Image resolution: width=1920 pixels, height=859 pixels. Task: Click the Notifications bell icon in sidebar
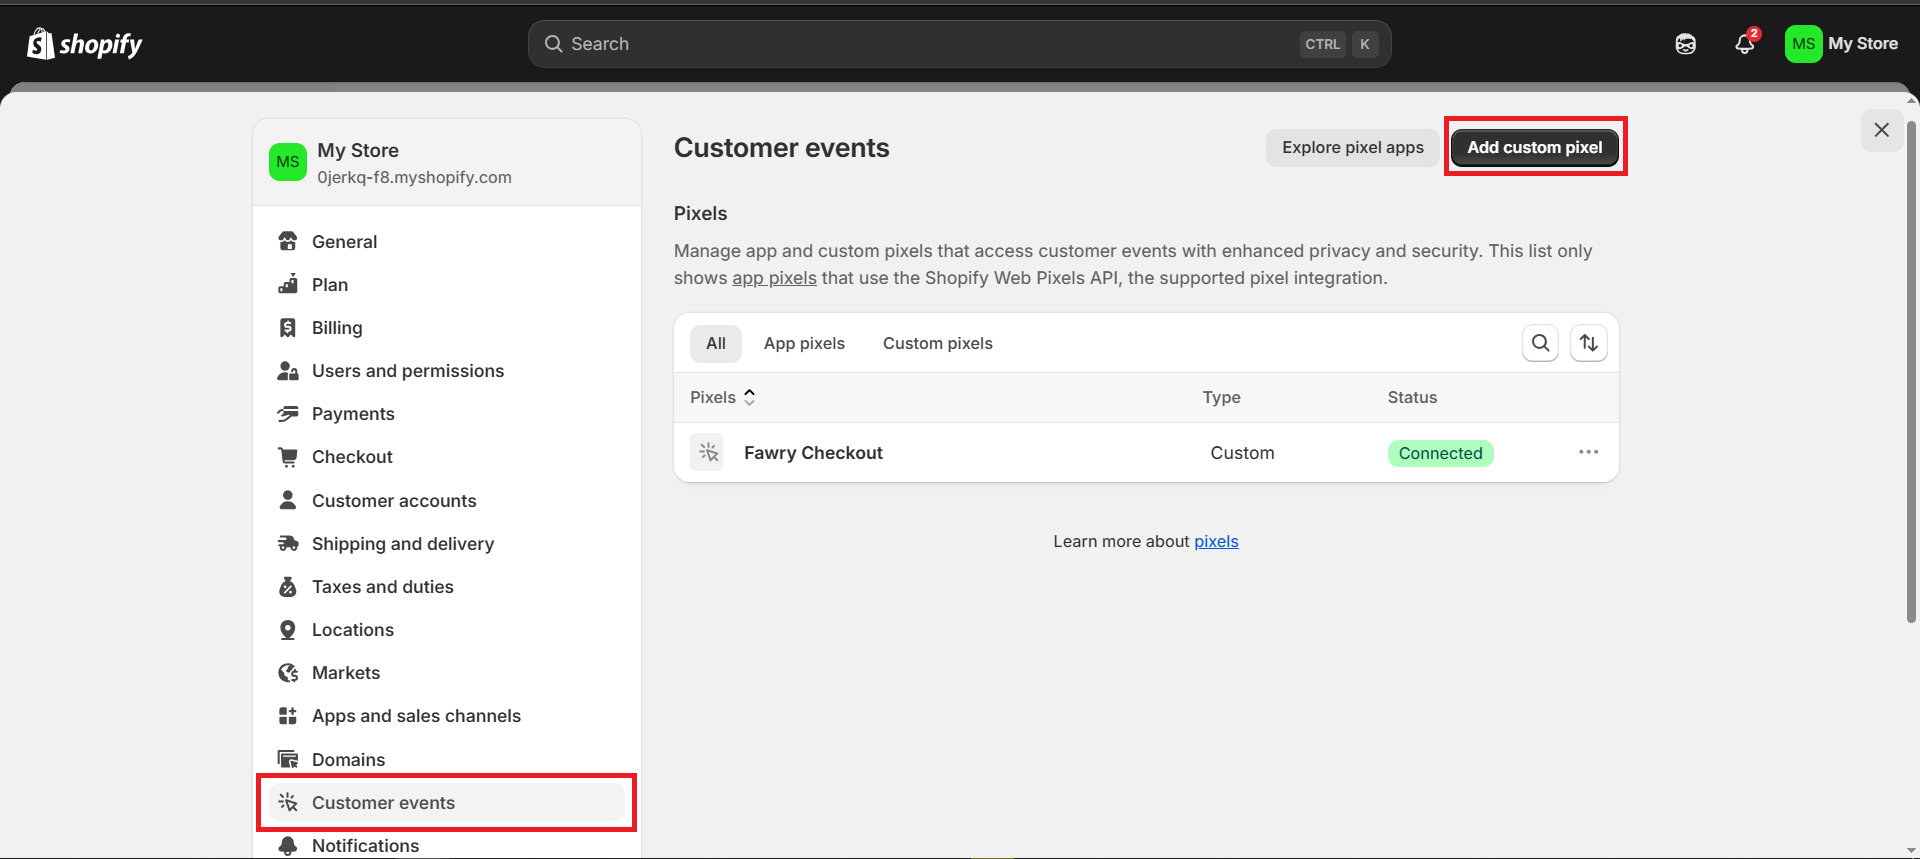[x=288, y=845]
